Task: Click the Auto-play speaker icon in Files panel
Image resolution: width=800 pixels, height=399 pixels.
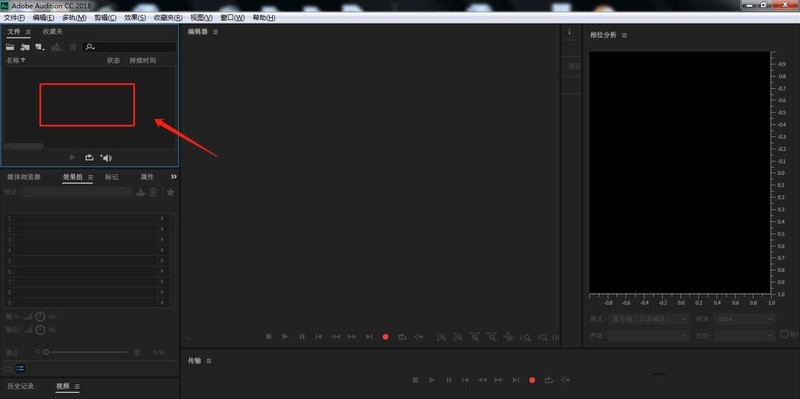Action: coord(106,158)
